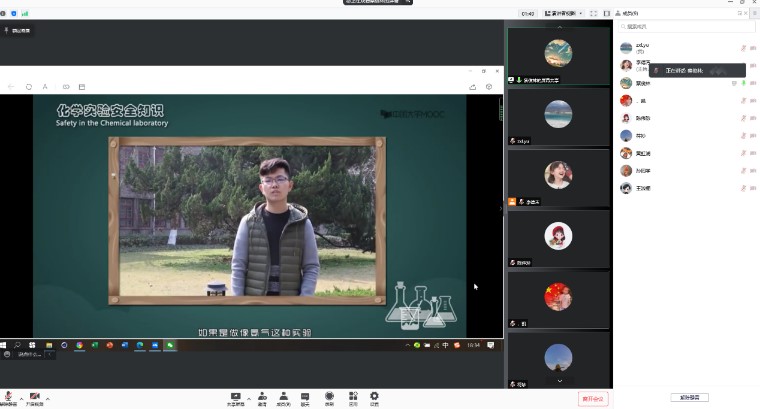Click the record icon

tap(329, 399)
